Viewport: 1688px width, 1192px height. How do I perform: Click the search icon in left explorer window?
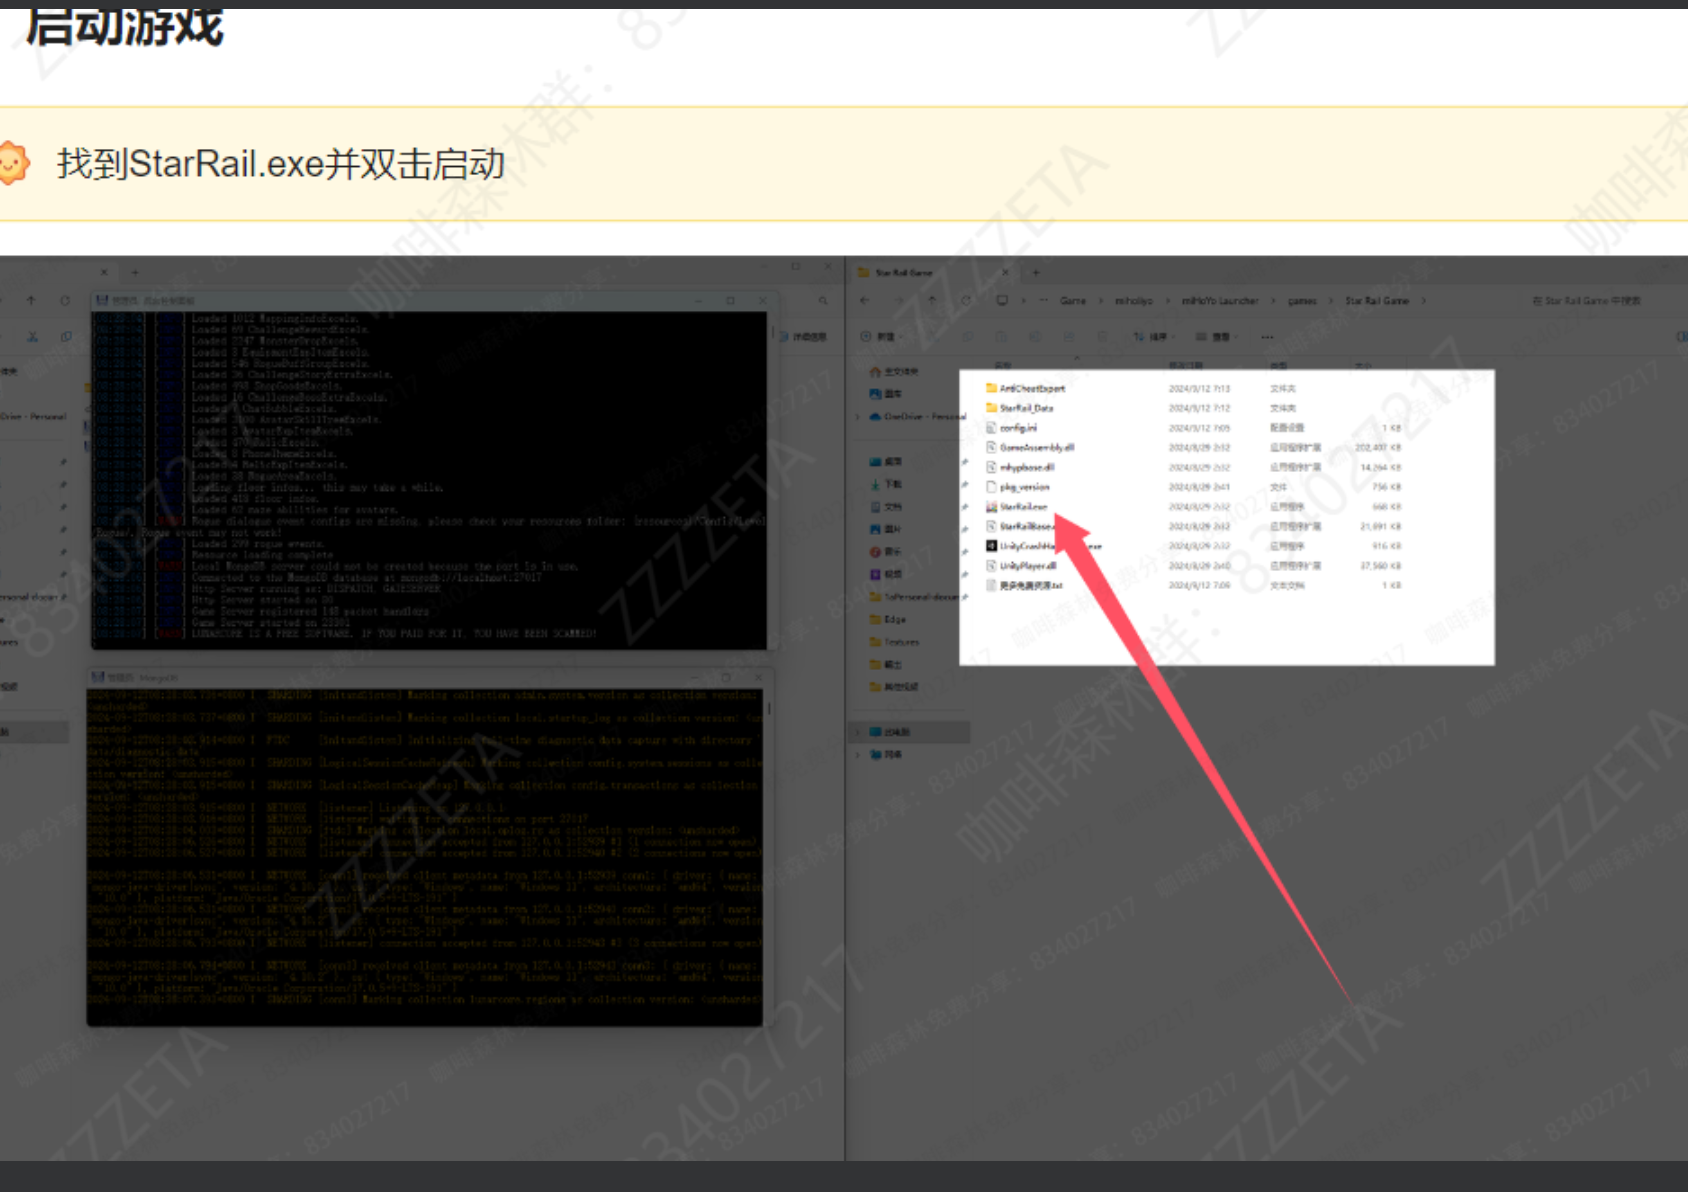click(823, 300)
